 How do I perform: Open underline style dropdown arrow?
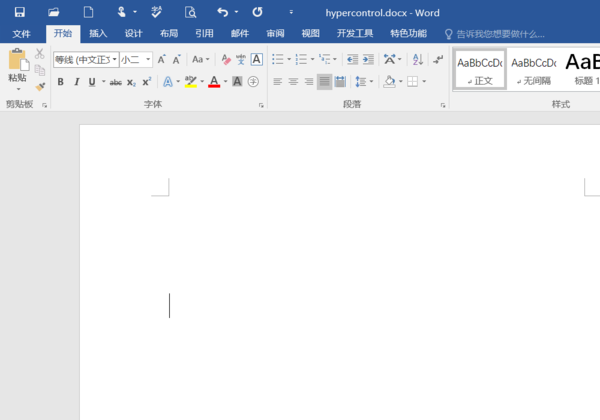pyautogui.click(x=103, y=81)
